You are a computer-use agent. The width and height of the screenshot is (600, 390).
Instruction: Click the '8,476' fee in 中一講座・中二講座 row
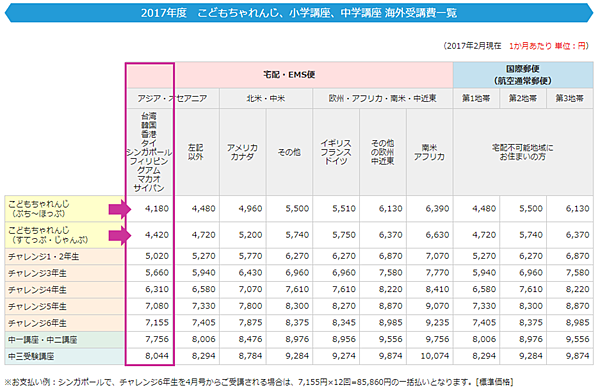(250, 339)
